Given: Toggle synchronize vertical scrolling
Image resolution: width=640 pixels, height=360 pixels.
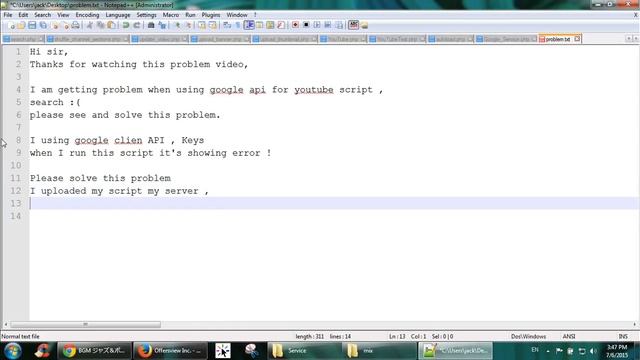Looking at the screenshot, I should click(x=202, y=25).
